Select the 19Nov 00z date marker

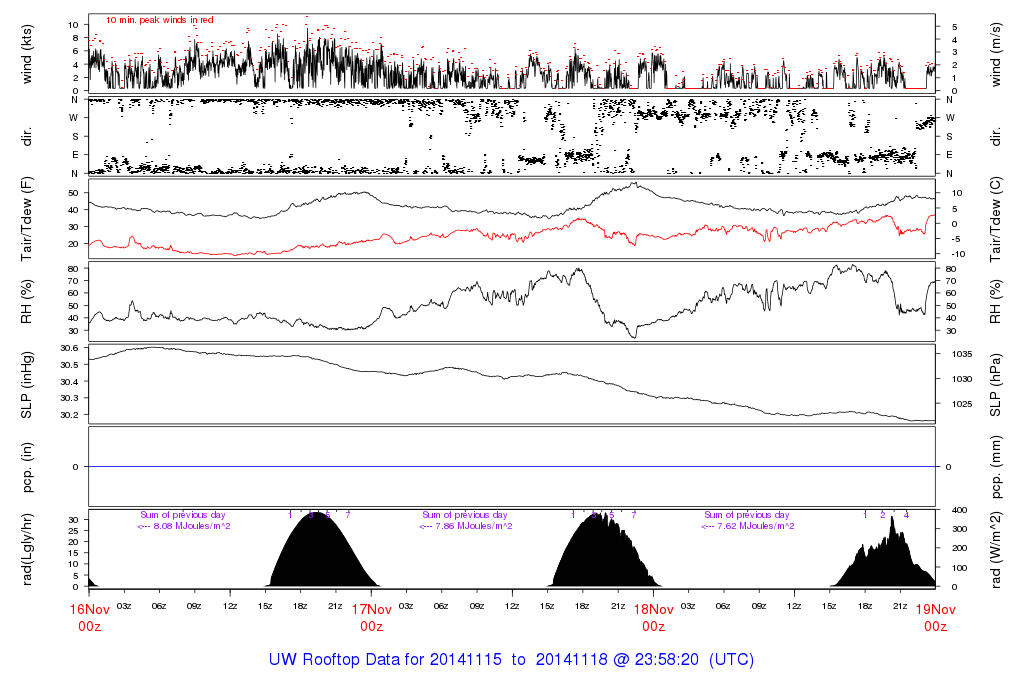pos(935,617)
